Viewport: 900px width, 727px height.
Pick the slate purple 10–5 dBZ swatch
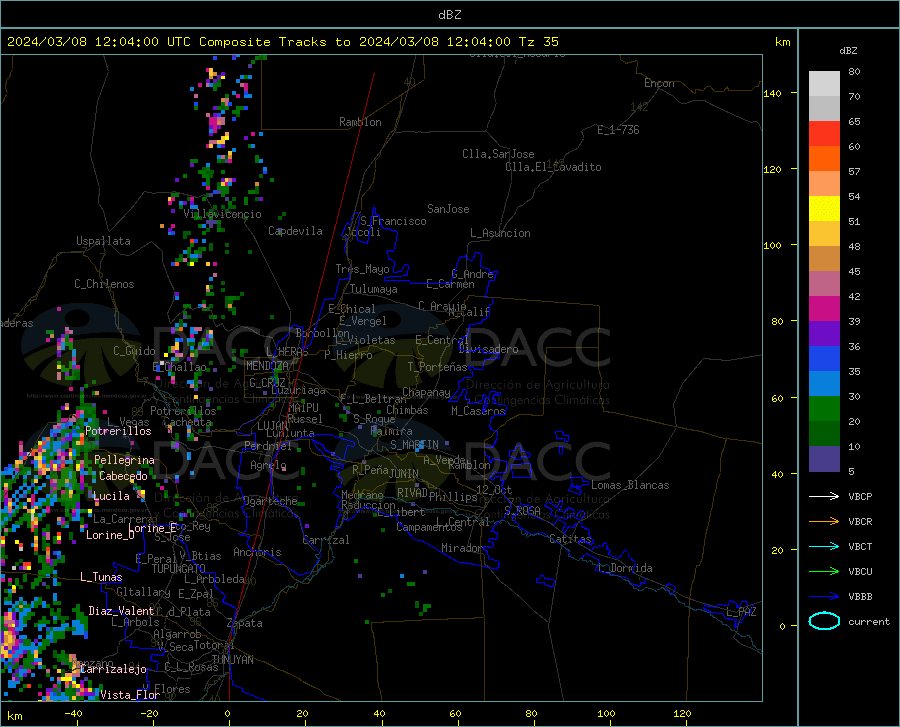(x=824, y=459)
